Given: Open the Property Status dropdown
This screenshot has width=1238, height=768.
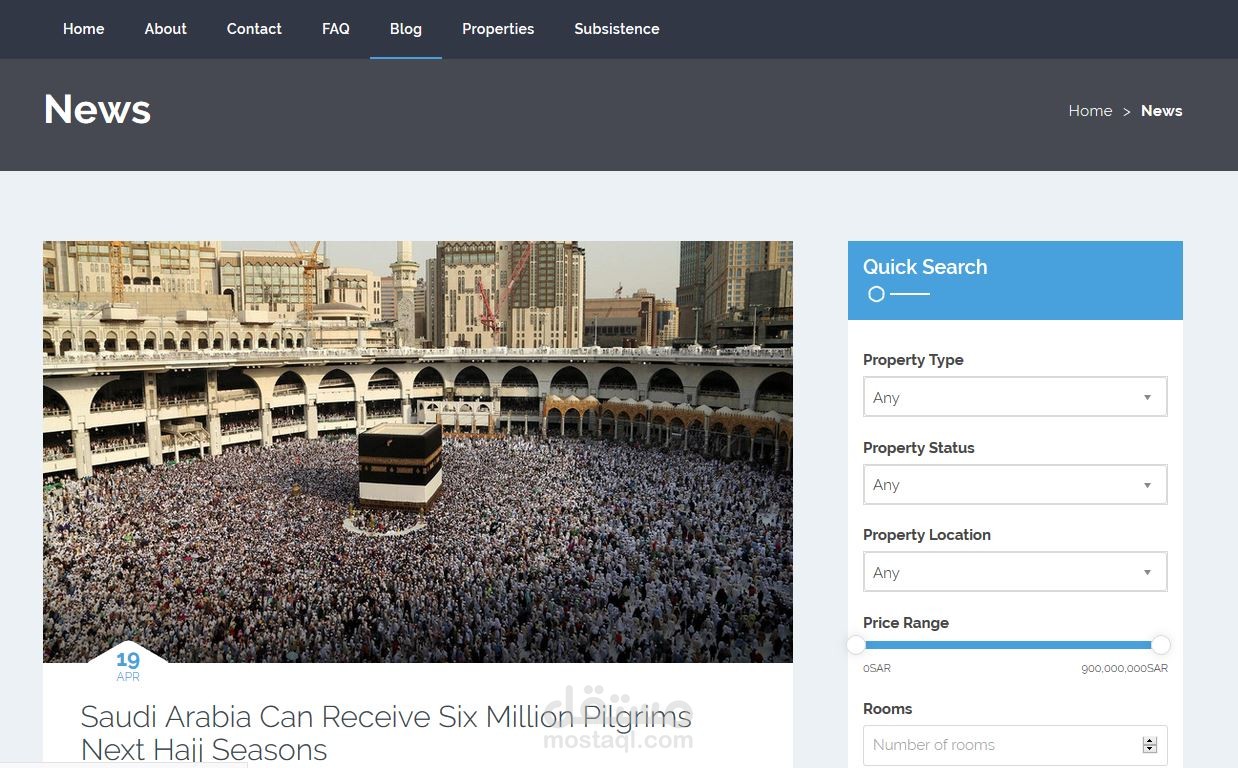Looking at the screenshot, I should click(x=1015, y=484).
